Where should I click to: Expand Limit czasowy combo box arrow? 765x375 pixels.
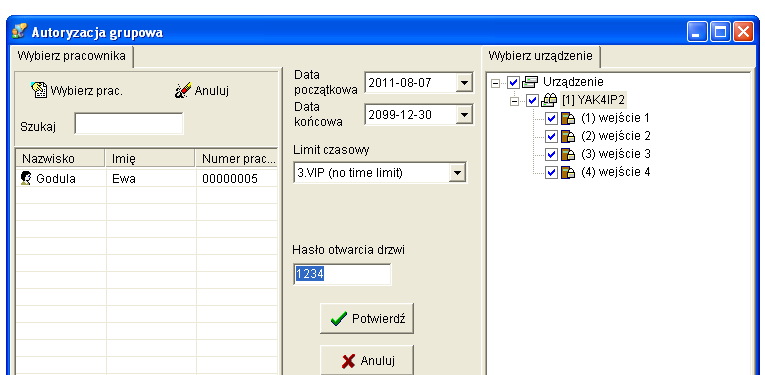(x=457, y=173)
